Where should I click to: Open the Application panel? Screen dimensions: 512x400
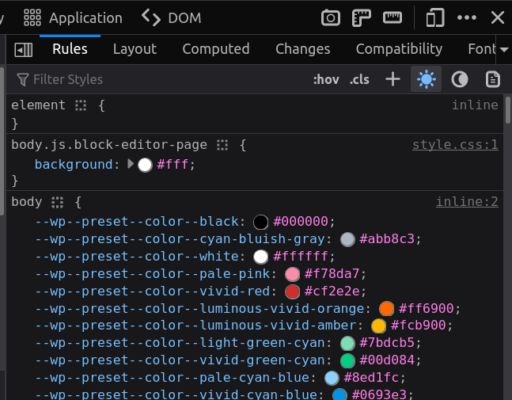click(x=73, y=18)
